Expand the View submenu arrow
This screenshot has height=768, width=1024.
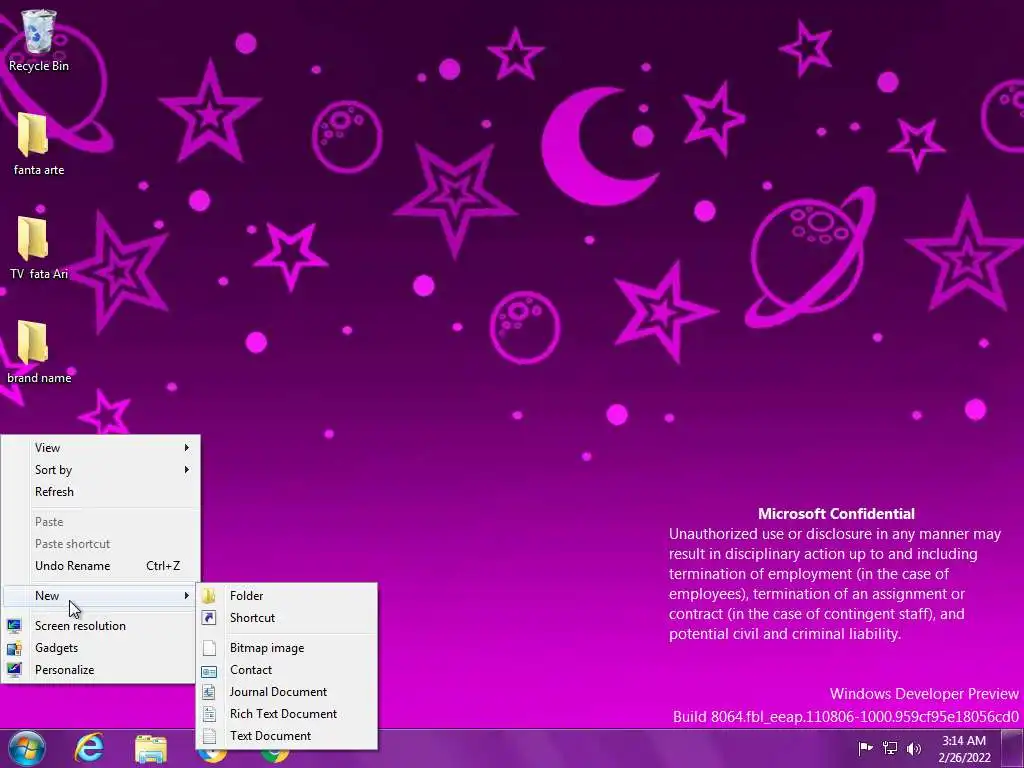point(187,447)
